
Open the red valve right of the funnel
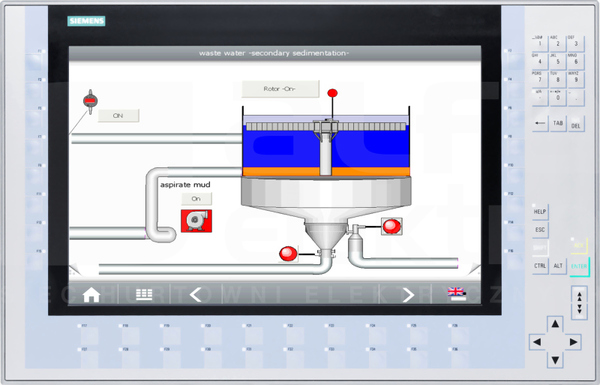[391, 226]
